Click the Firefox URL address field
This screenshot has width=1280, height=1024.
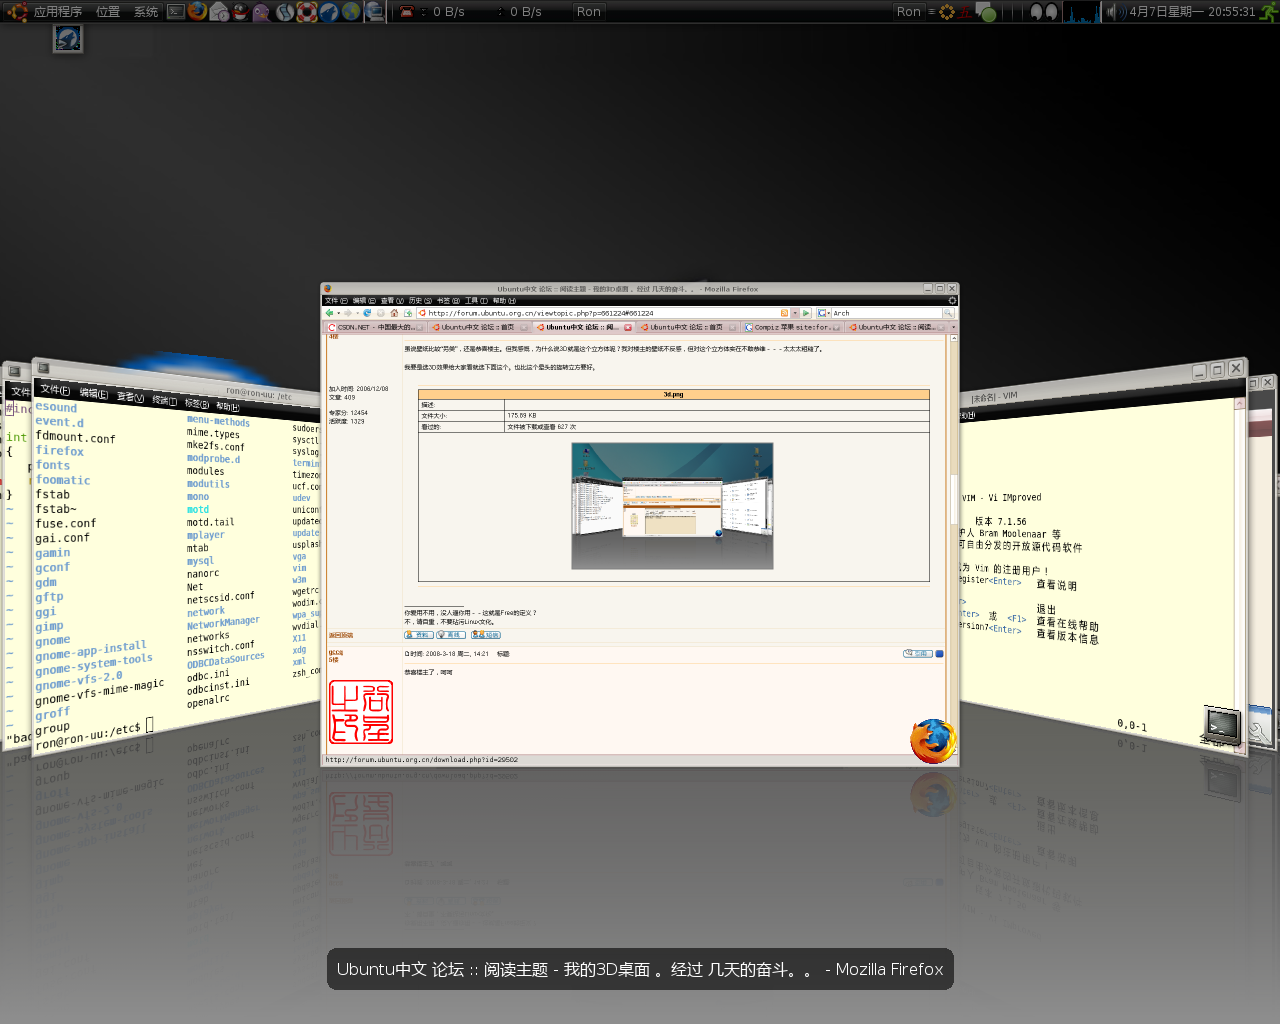point(600,313)
